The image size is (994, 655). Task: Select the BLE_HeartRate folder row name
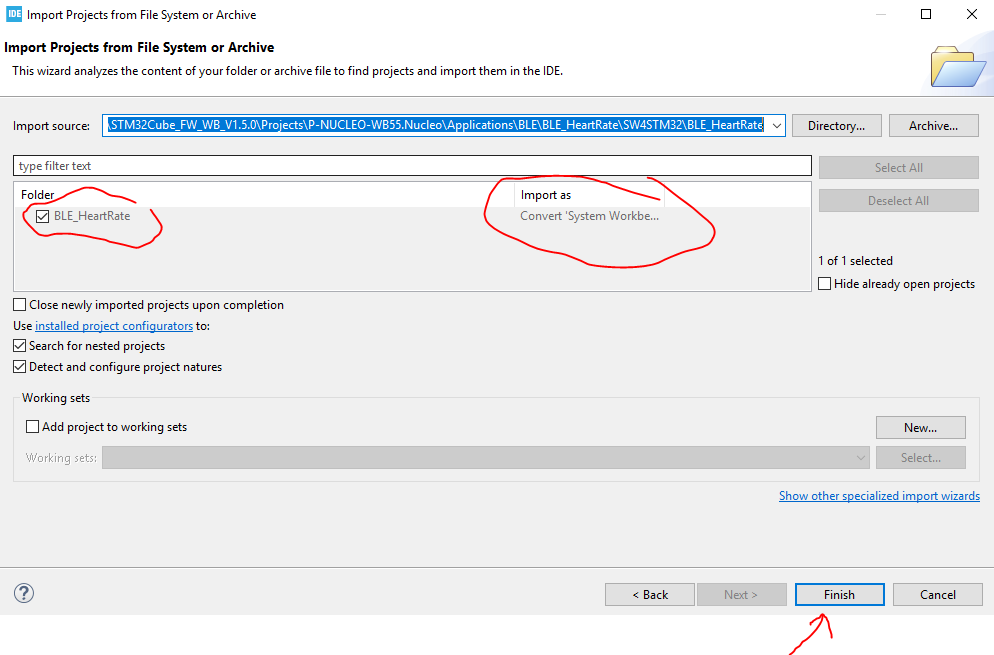click(x=92, y=216)
